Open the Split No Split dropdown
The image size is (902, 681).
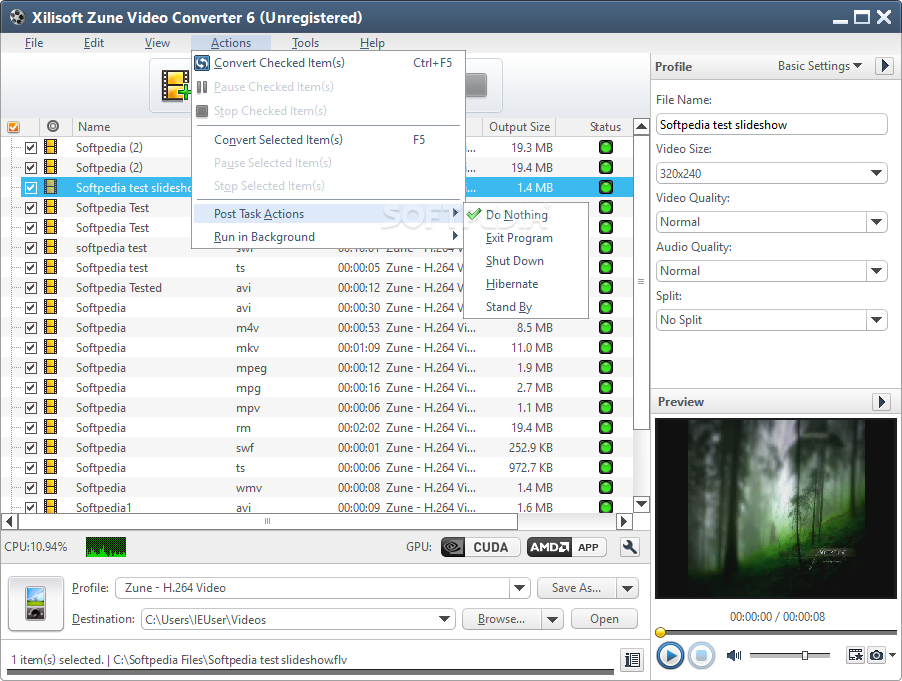click(x=876, y=320)
